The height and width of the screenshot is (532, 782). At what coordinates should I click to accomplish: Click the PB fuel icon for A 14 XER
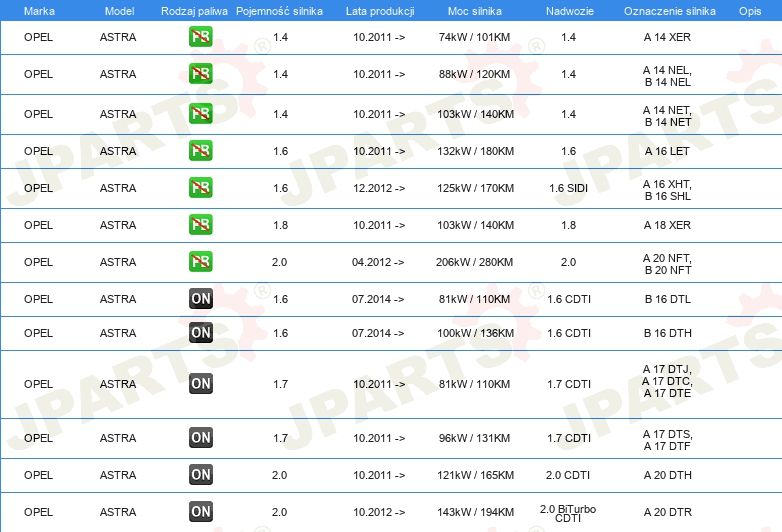201,37
